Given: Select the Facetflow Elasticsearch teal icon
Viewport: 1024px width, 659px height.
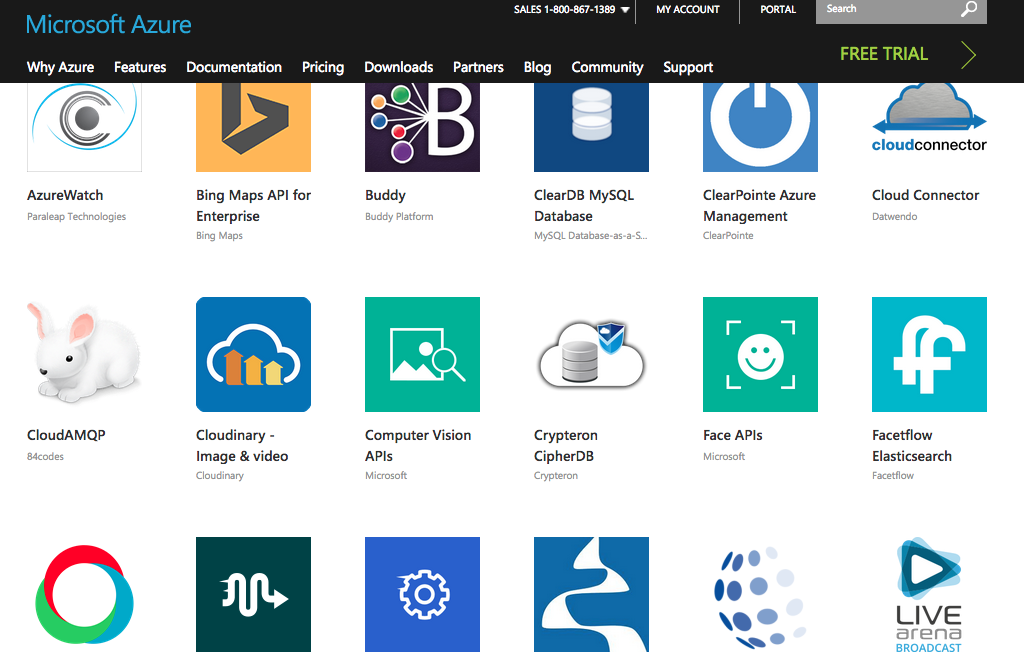Looking at the screenshot, I should click(x=929, y=354).
